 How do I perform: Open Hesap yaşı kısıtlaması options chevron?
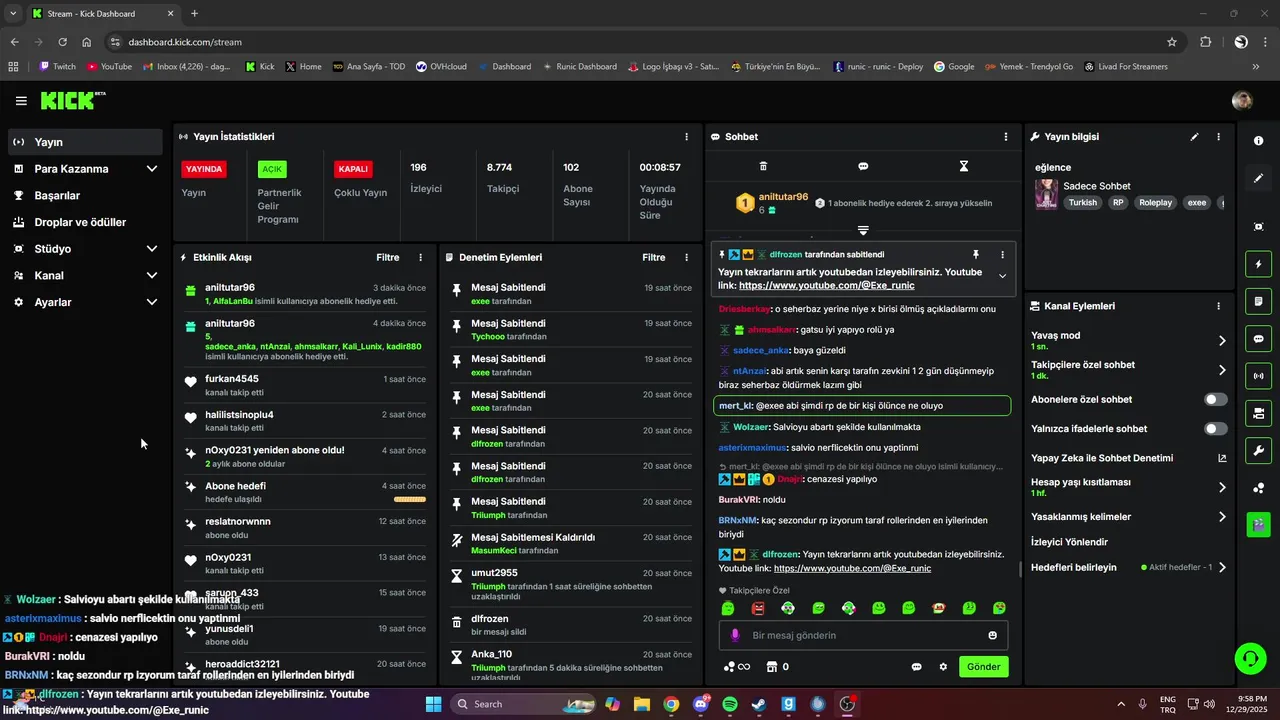(1221, 487)
